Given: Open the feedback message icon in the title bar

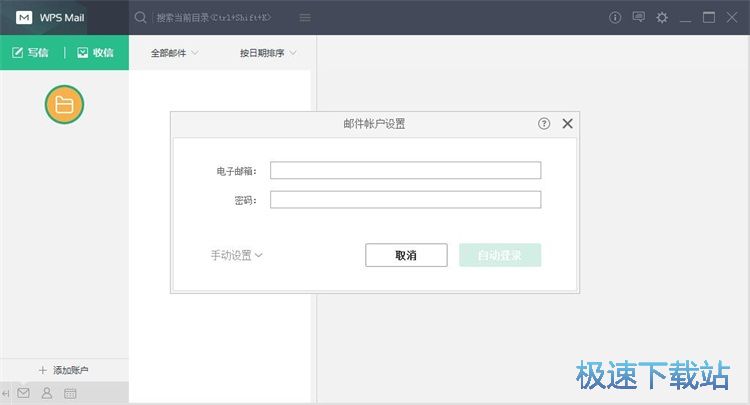Looking at the screenshot, I should point(638,17).
